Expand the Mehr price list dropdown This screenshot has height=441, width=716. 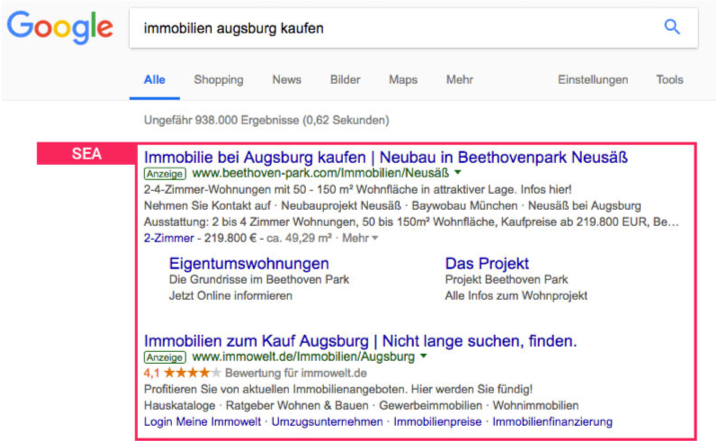[360, 238]
